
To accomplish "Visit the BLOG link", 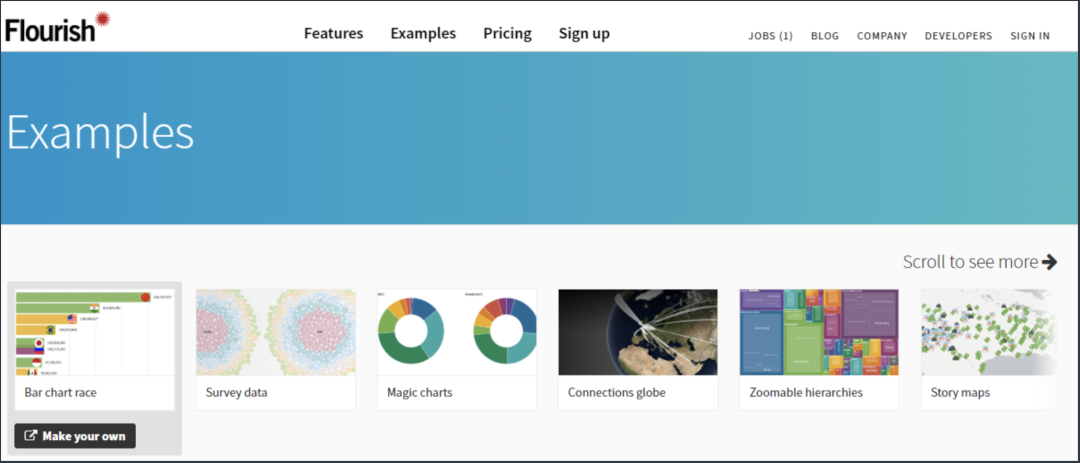I will coord(825,36).
